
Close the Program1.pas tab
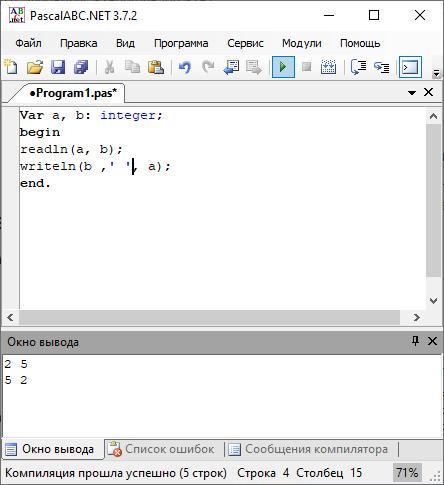pos(428,92)
